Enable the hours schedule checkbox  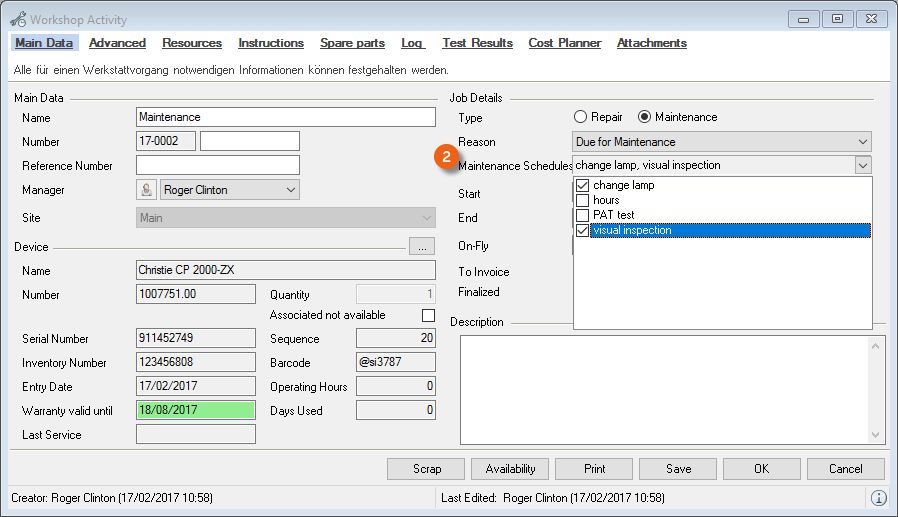[582, 201]
